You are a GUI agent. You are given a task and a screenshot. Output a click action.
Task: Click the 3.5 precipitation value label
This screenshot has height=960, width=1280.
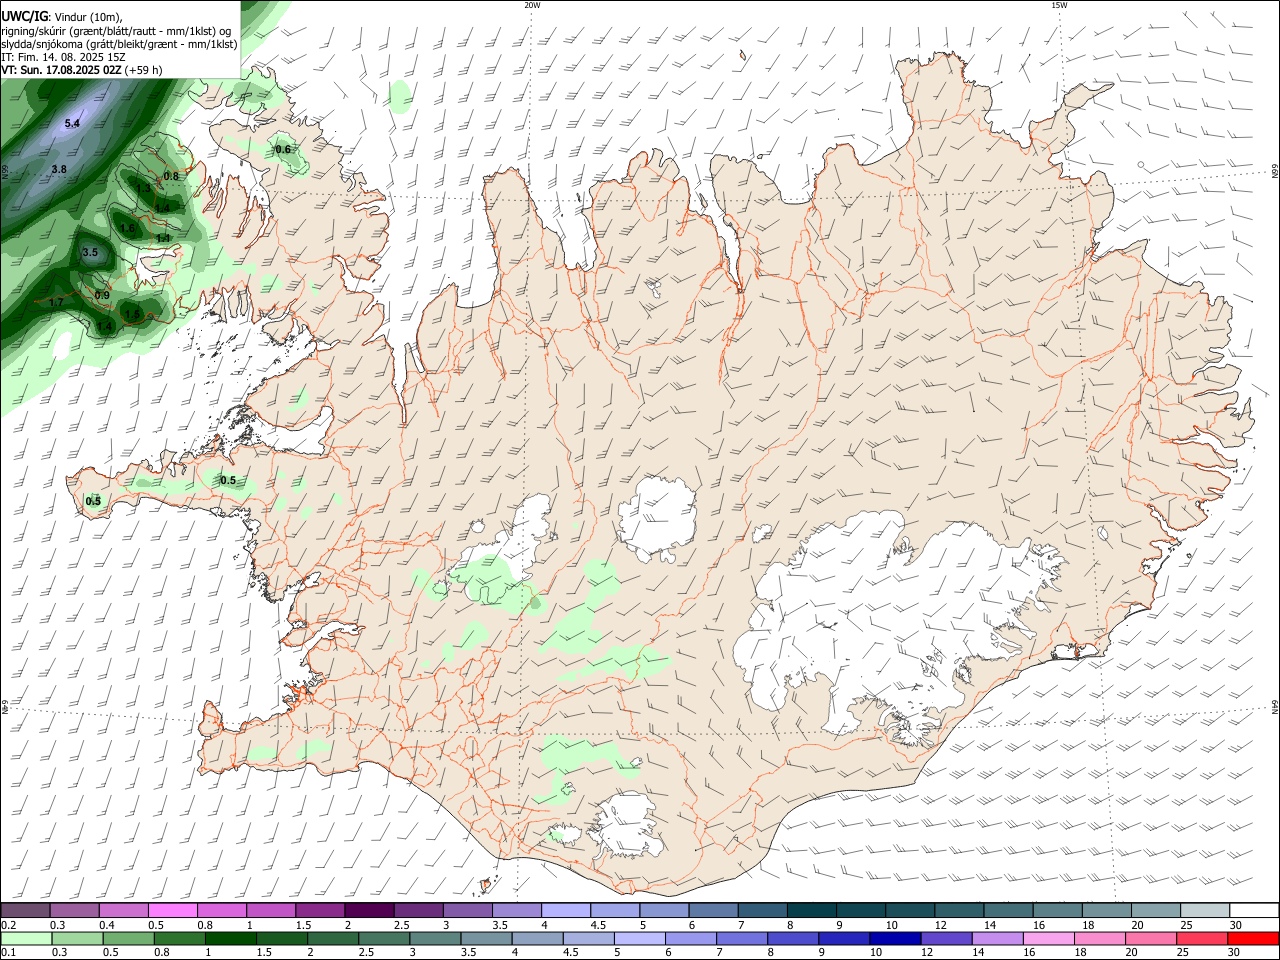90,253
